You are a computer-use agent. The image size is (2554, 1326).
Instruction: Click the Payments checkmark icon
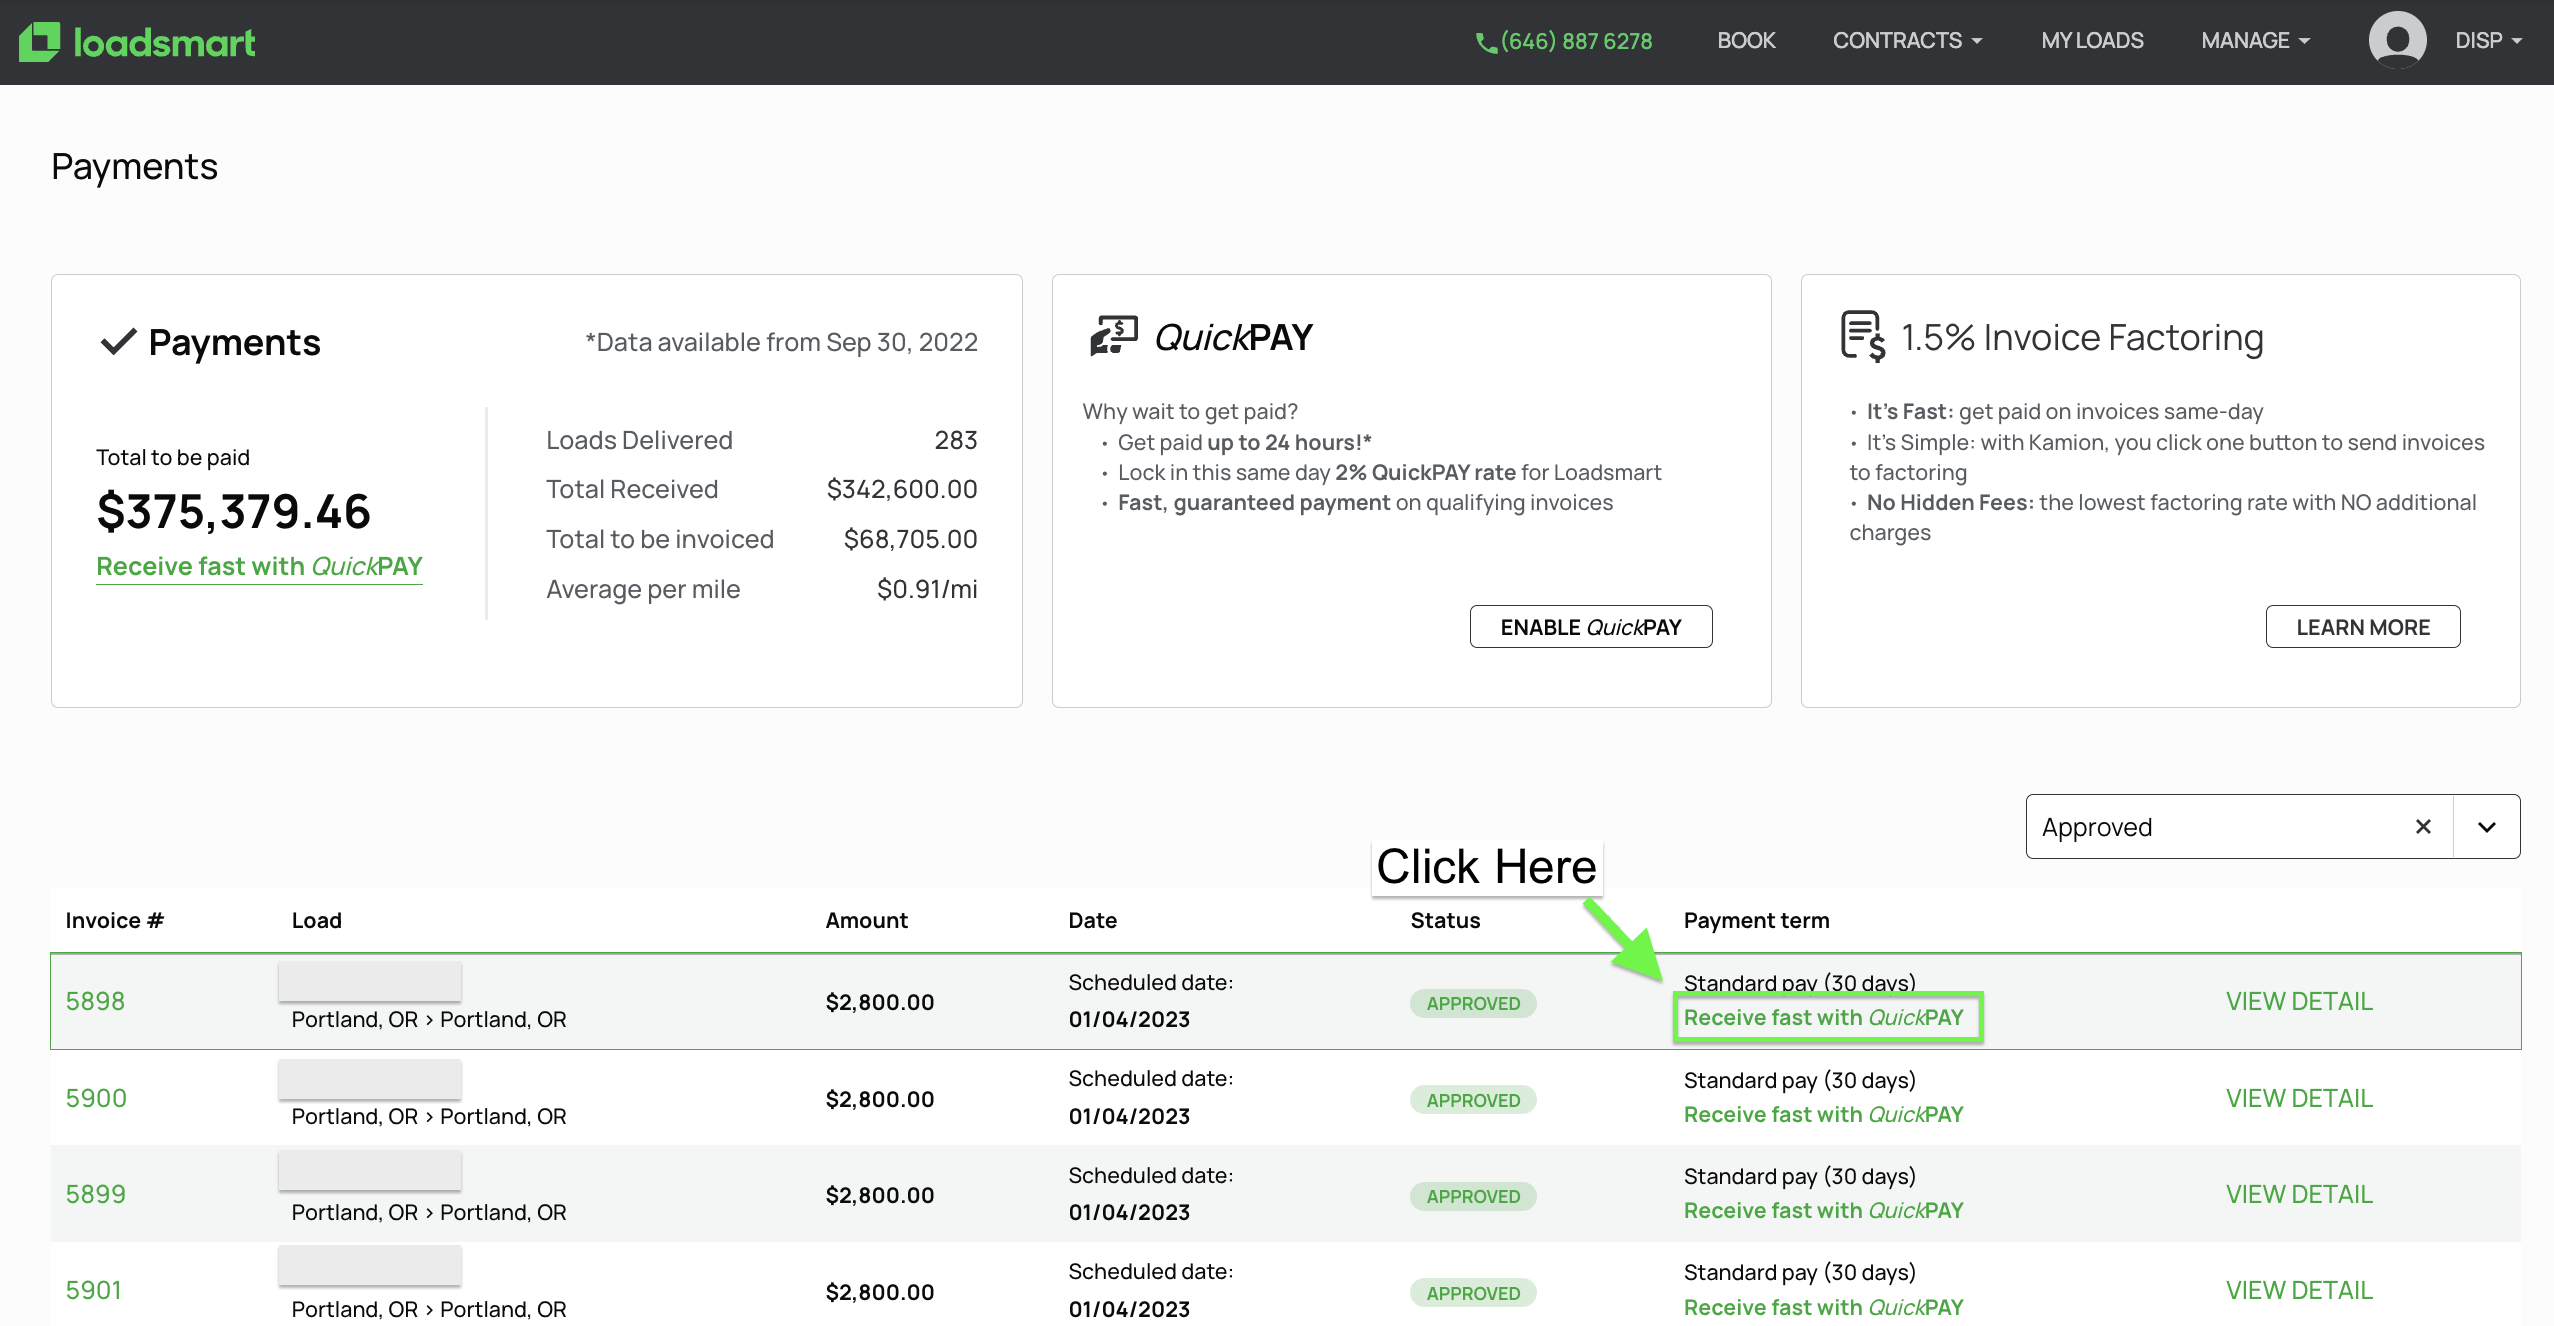118,342
